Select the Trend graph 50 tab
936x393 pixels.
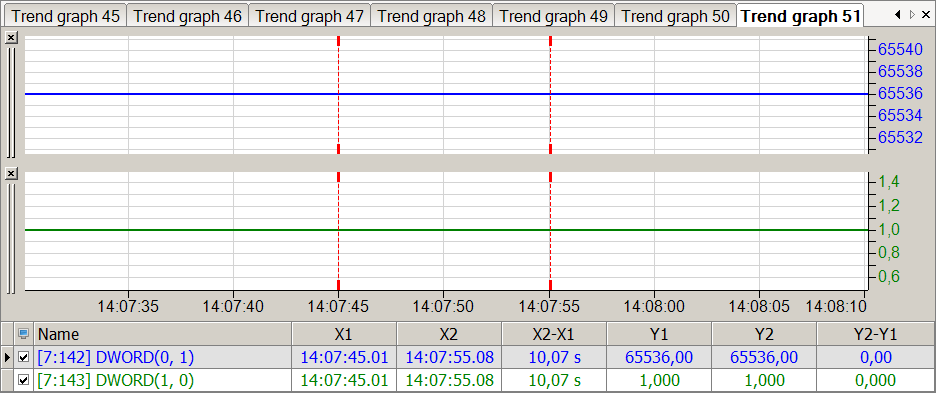(675, 16)
